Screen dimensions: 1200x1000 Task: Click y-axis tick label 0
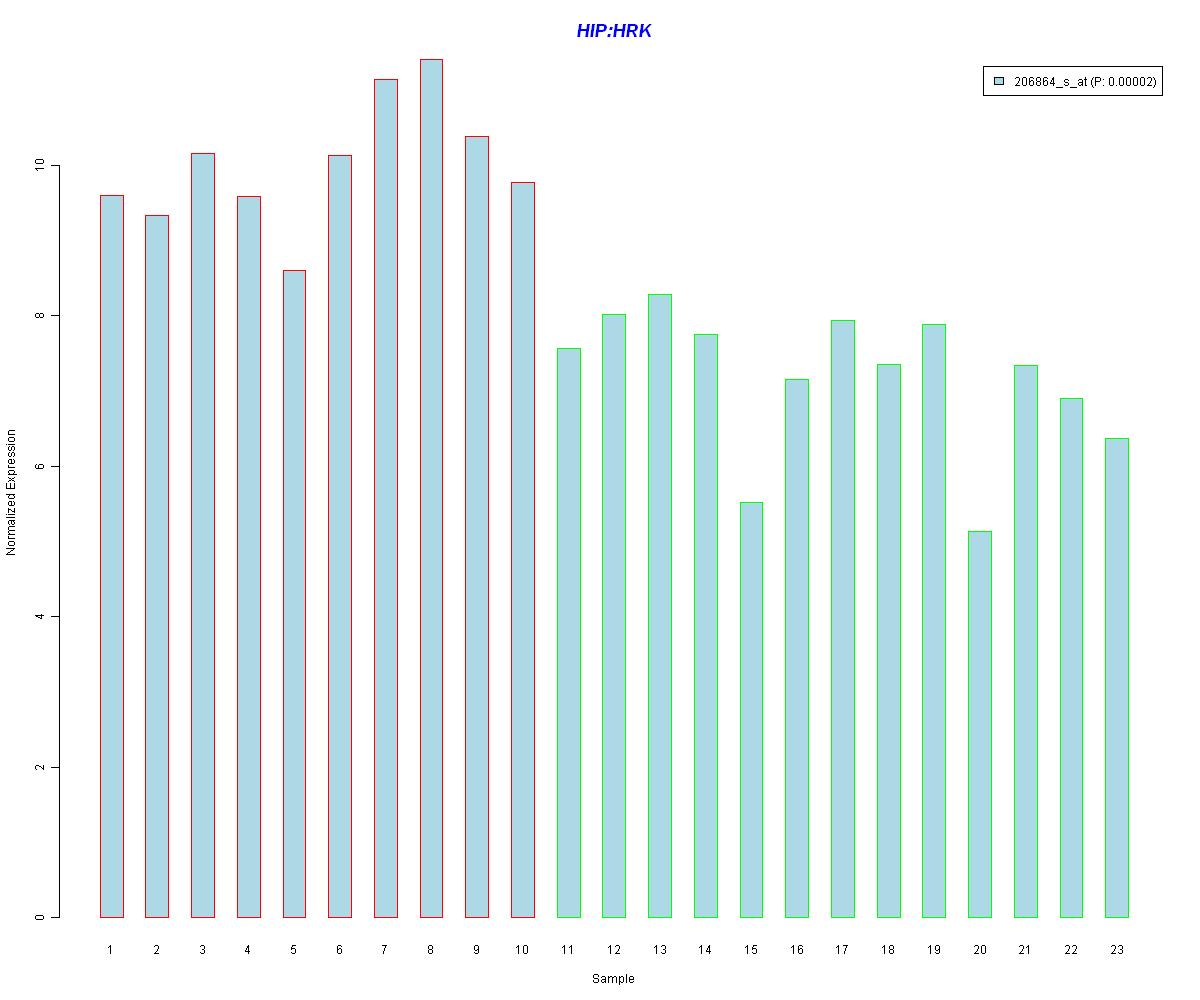[39, 917]
